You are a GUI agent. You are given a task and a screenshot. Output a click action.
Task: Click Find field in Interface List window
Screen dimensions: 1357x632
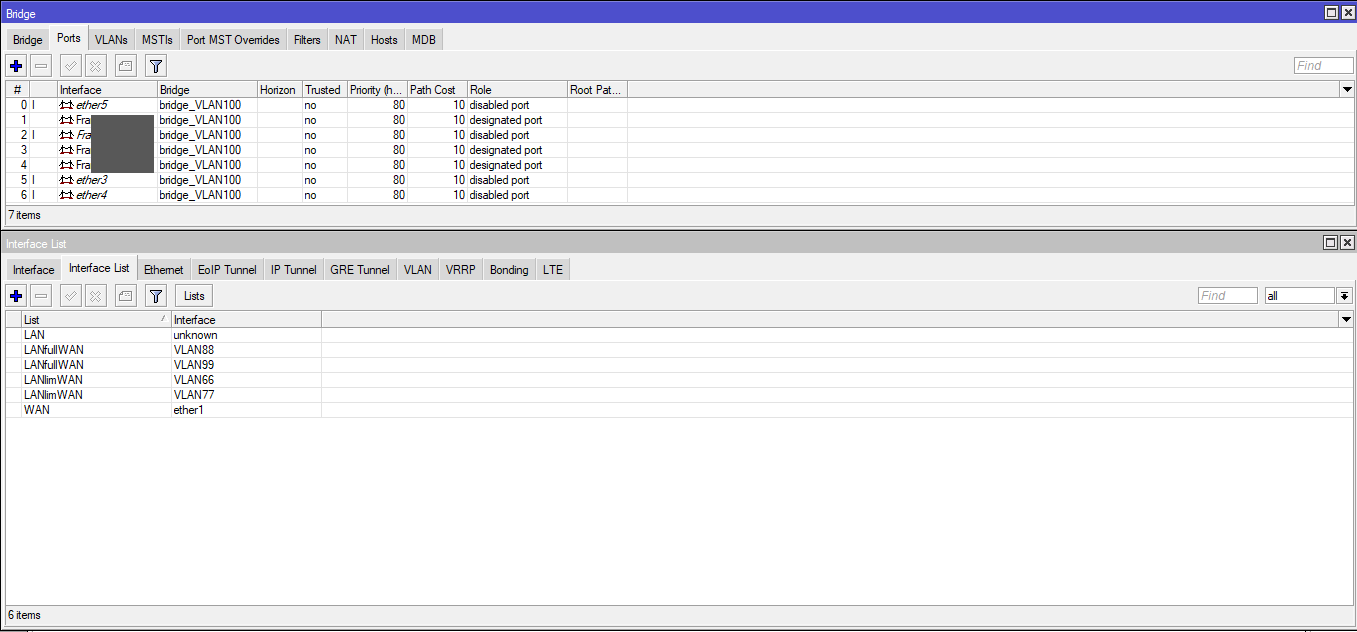coord(1227,296)
